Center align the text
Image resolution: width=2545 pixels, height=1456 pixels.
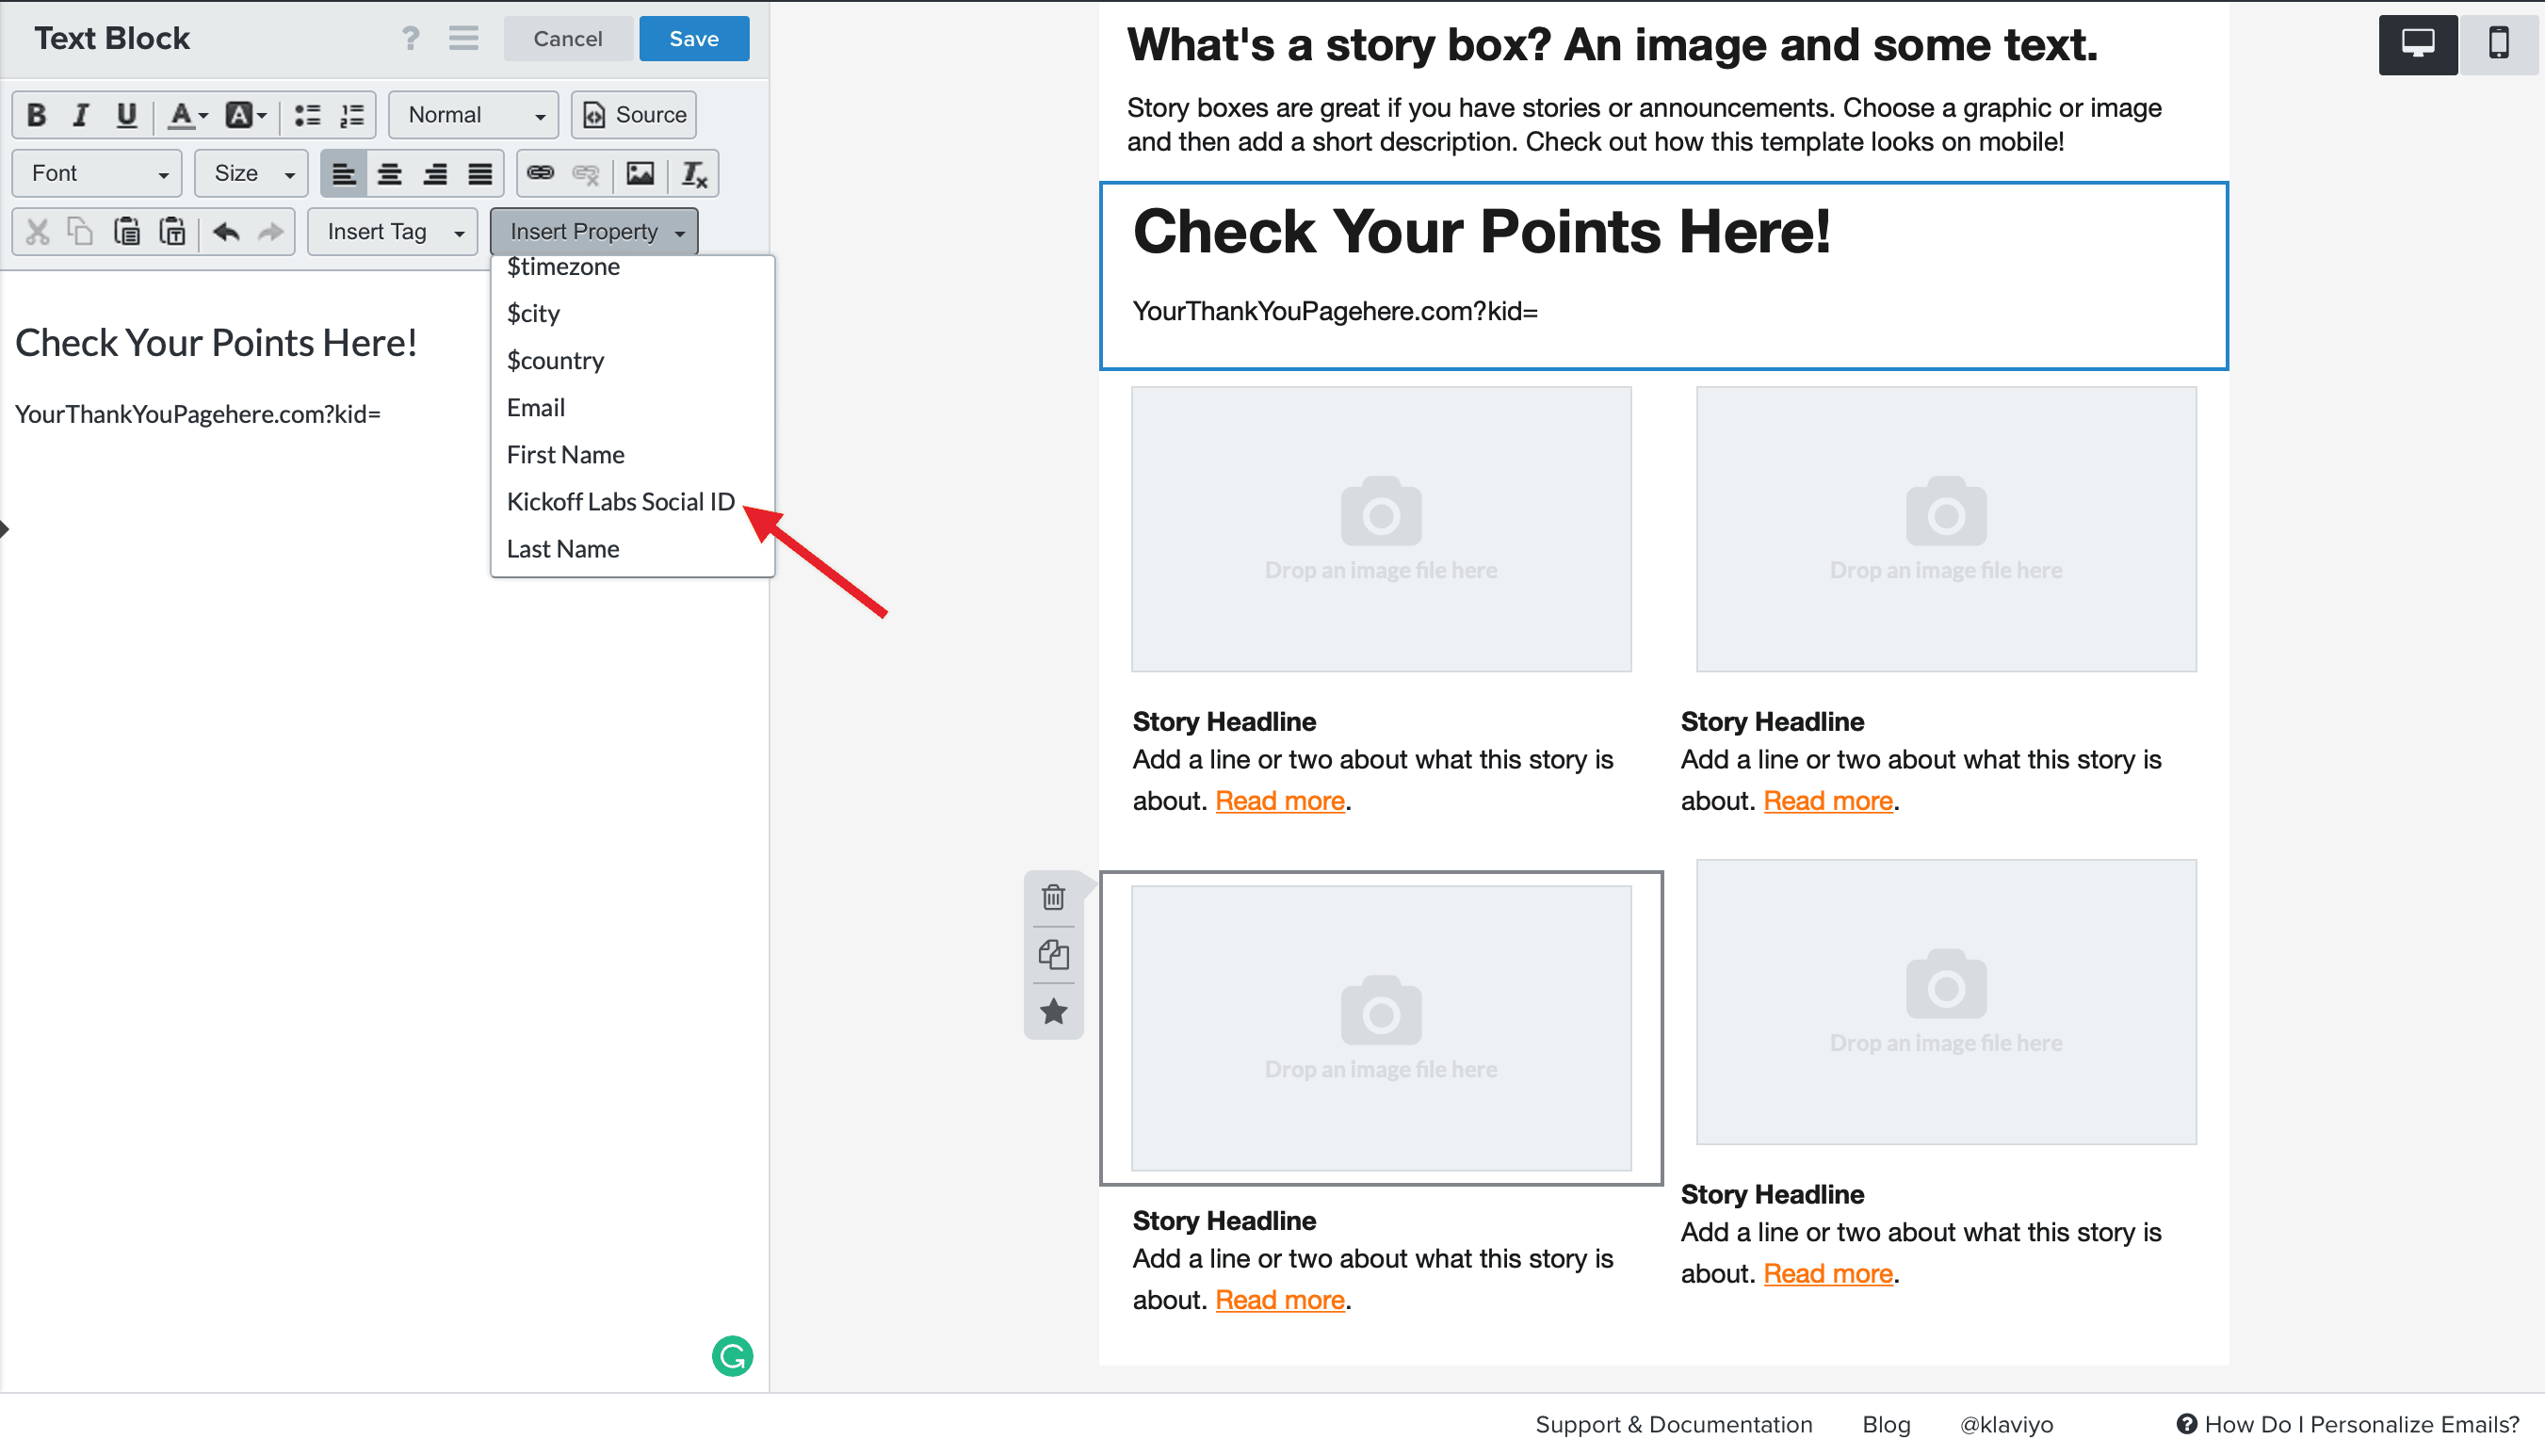click(389, 174)
